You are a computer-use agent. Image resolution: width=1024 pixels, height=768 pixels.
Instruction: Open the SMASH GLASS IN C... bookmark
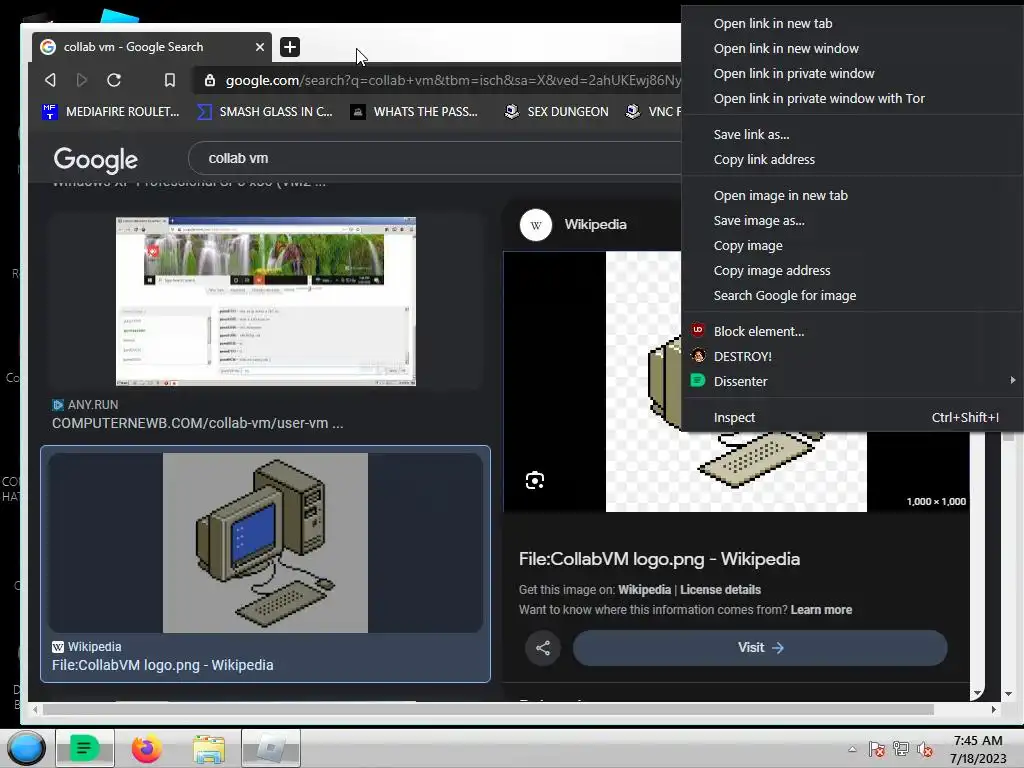click(265, 112)
